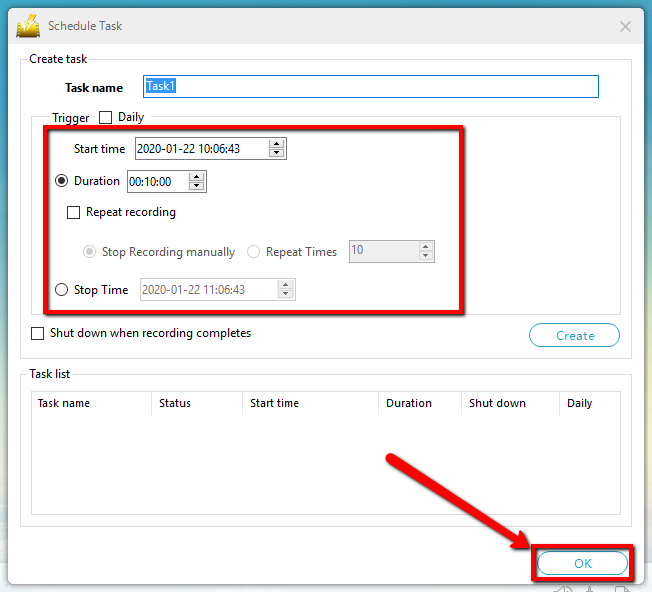Sort by Task name column header

click(64, 403)
